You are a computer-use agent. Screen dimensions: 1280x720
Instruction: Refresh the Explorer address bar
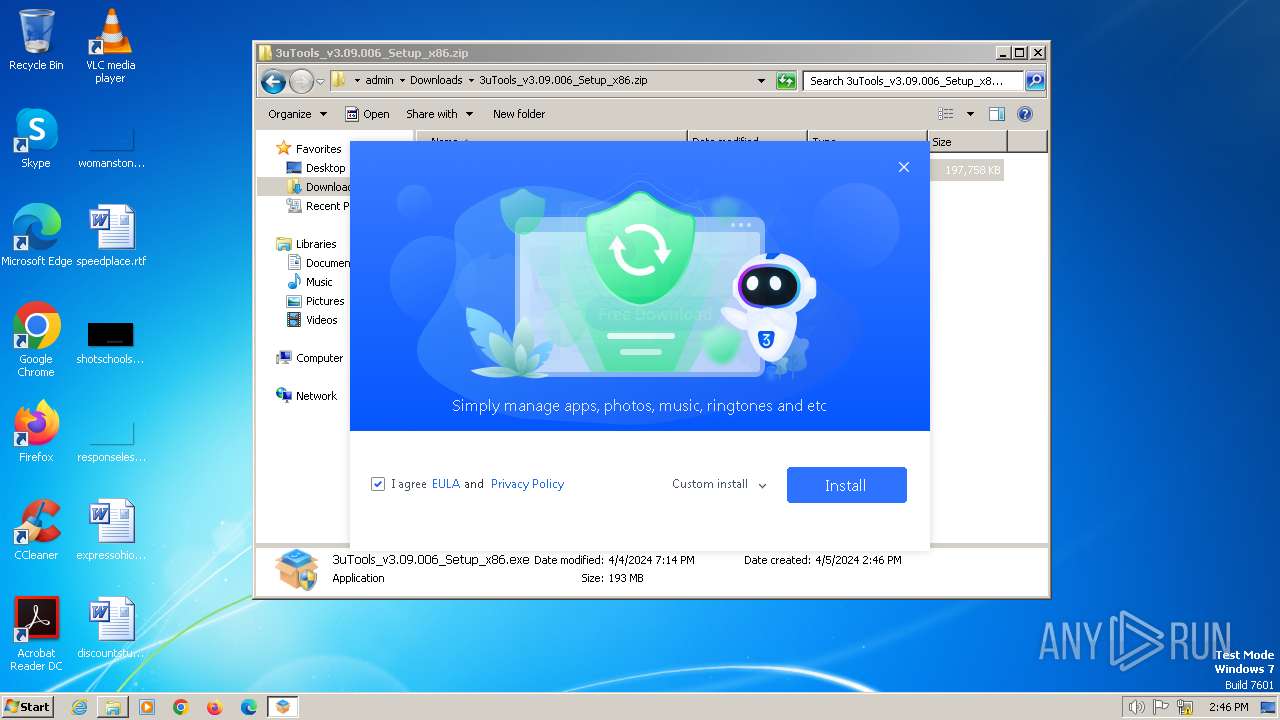tap(786, 81)
